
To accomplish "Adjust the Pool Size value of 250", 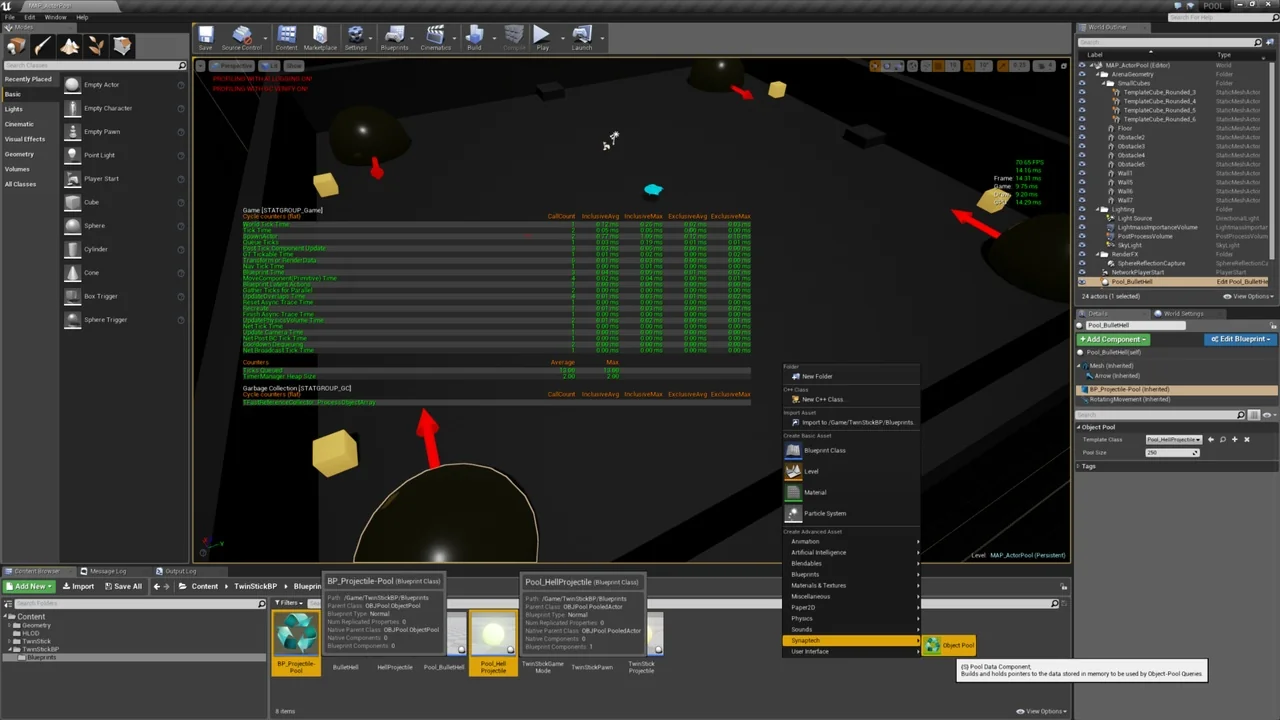I will tap(1170, 453).
